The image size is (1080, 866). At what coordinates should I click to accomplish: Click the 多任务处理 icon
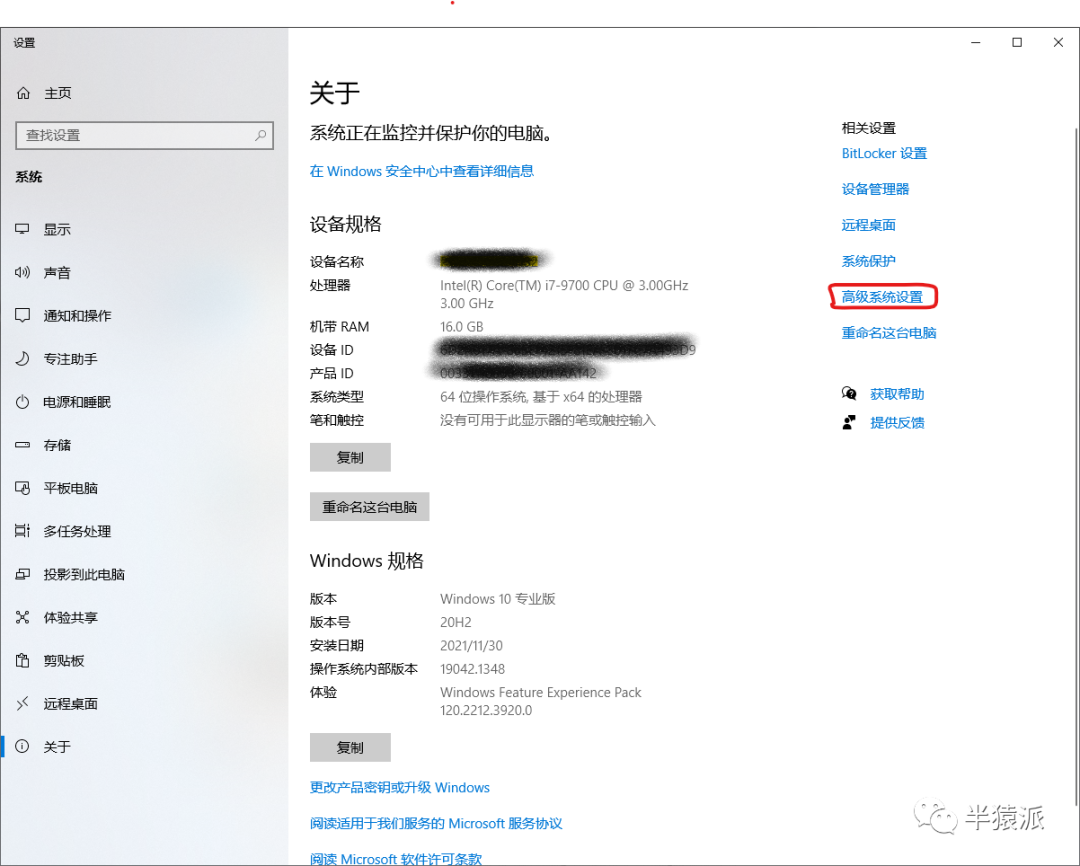coord(23,530)
